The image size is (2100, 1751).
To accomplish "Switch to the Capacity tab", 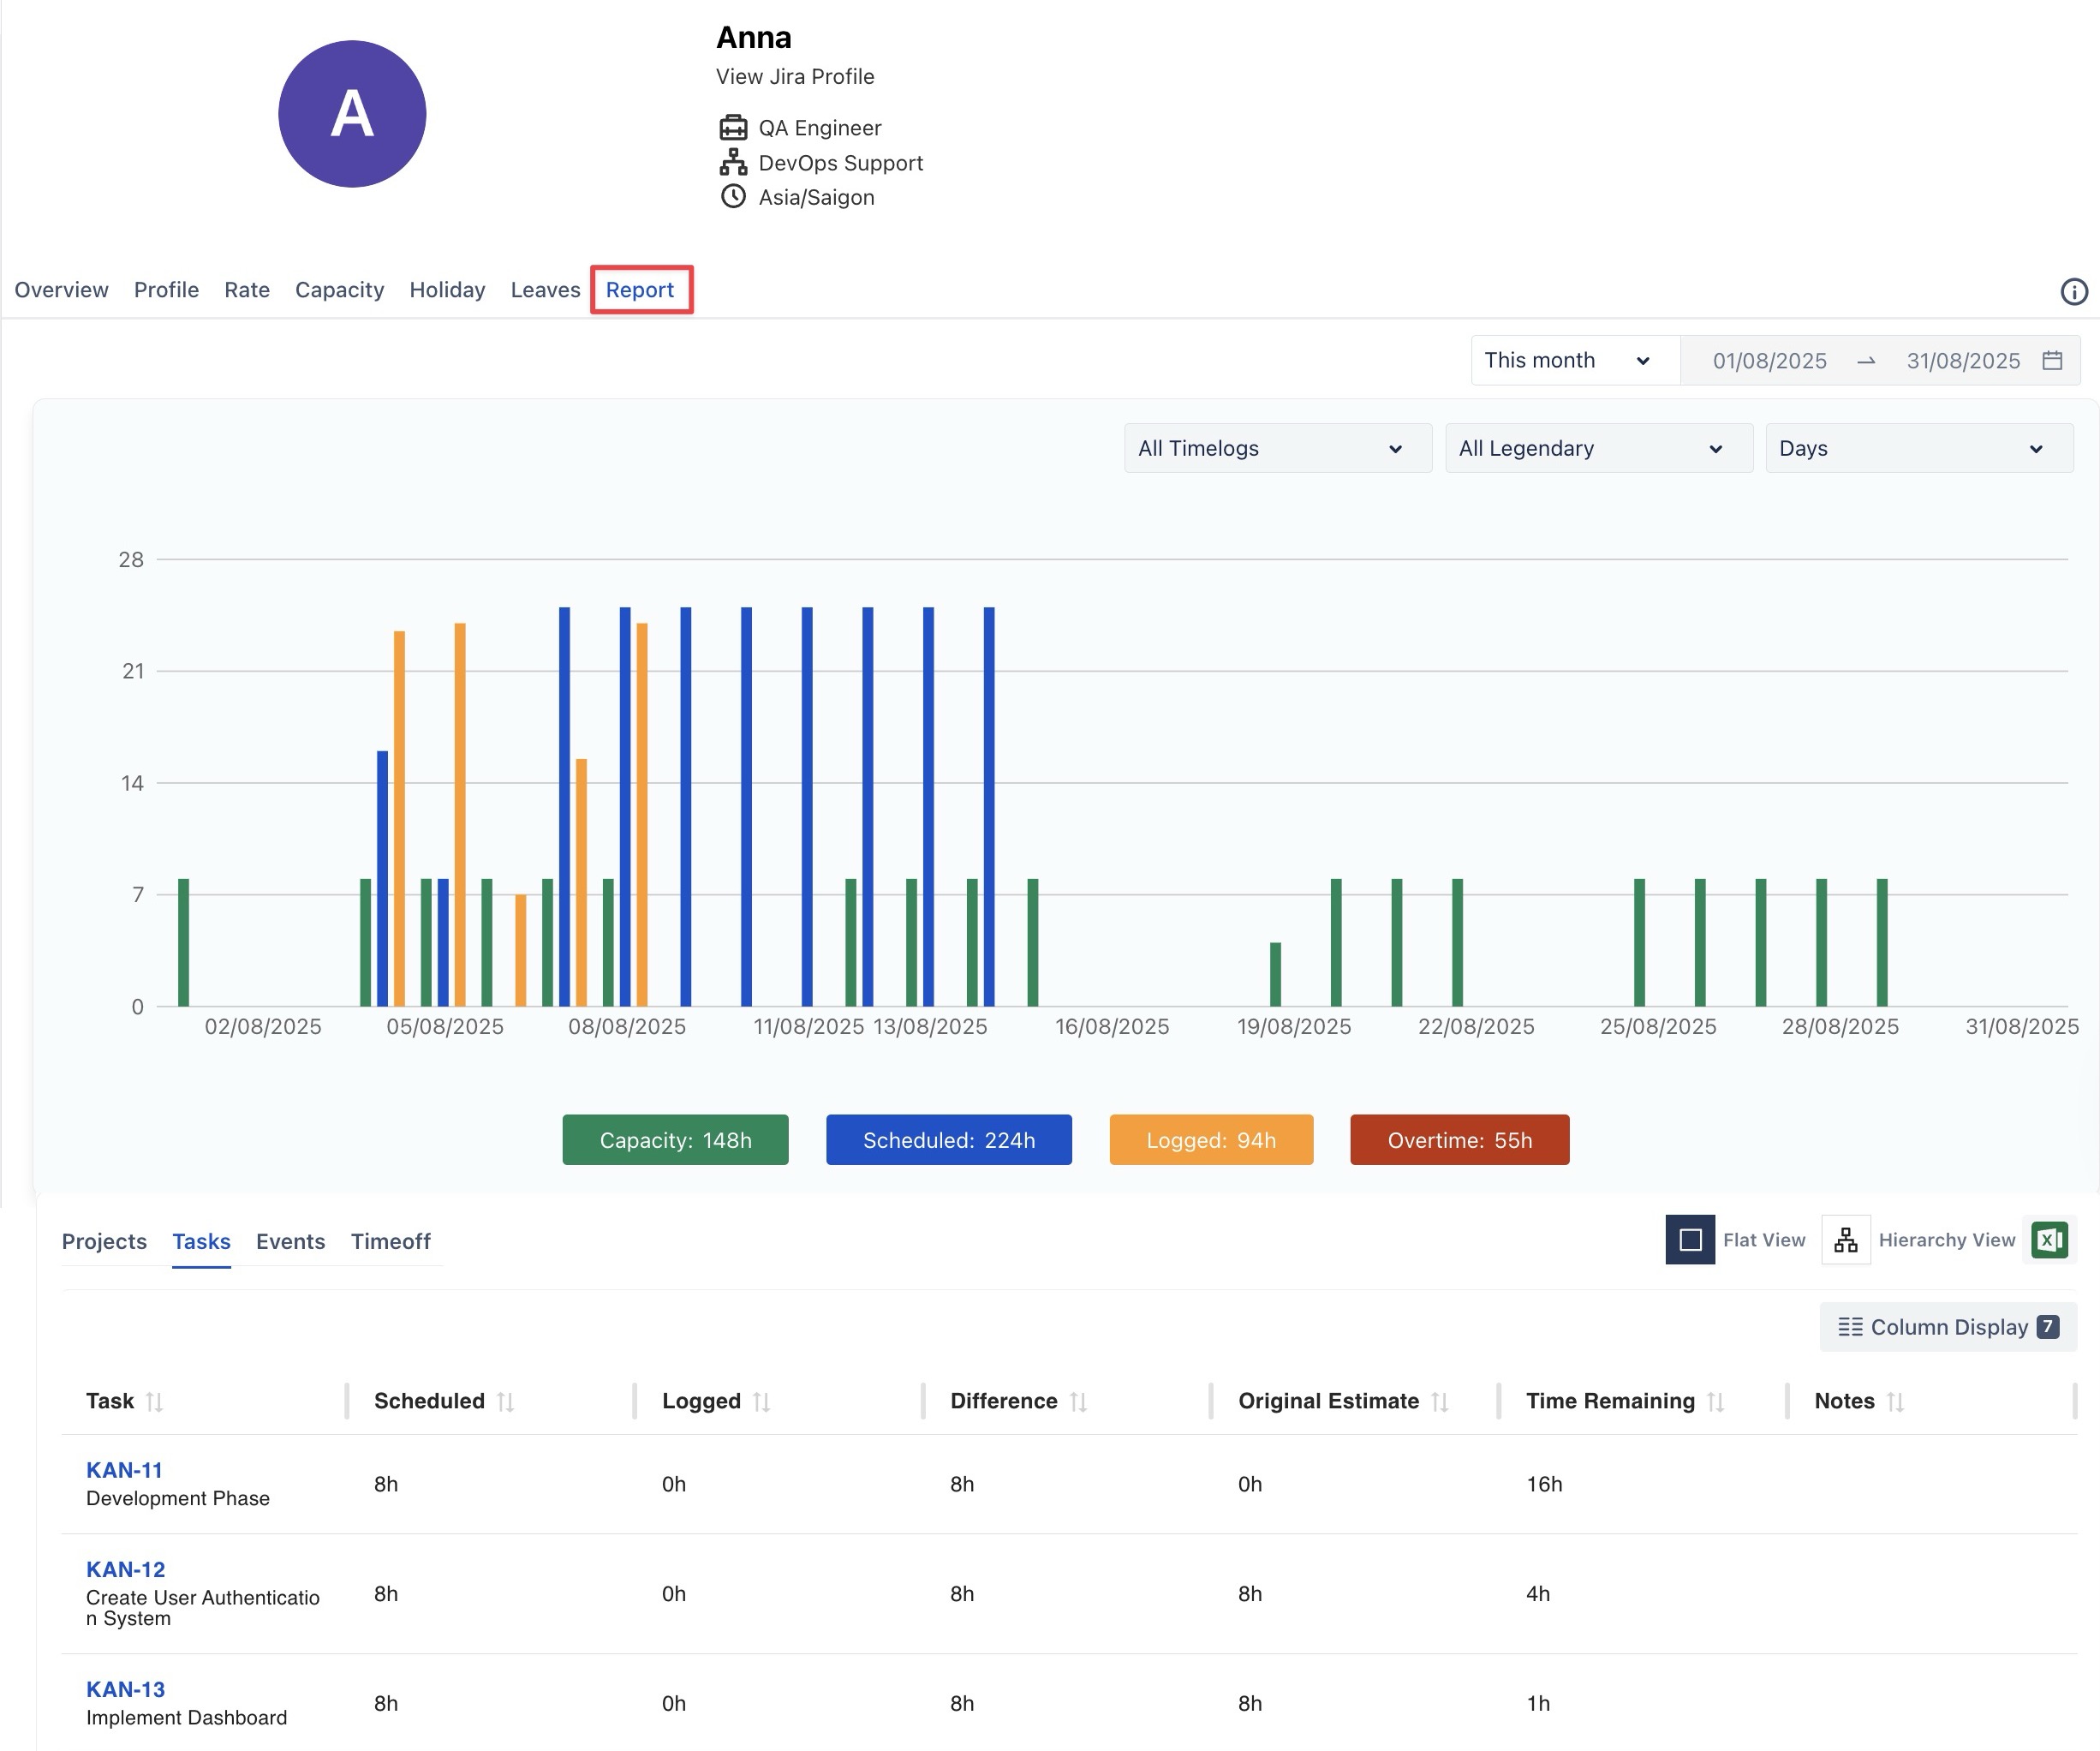I will [339, 290].
